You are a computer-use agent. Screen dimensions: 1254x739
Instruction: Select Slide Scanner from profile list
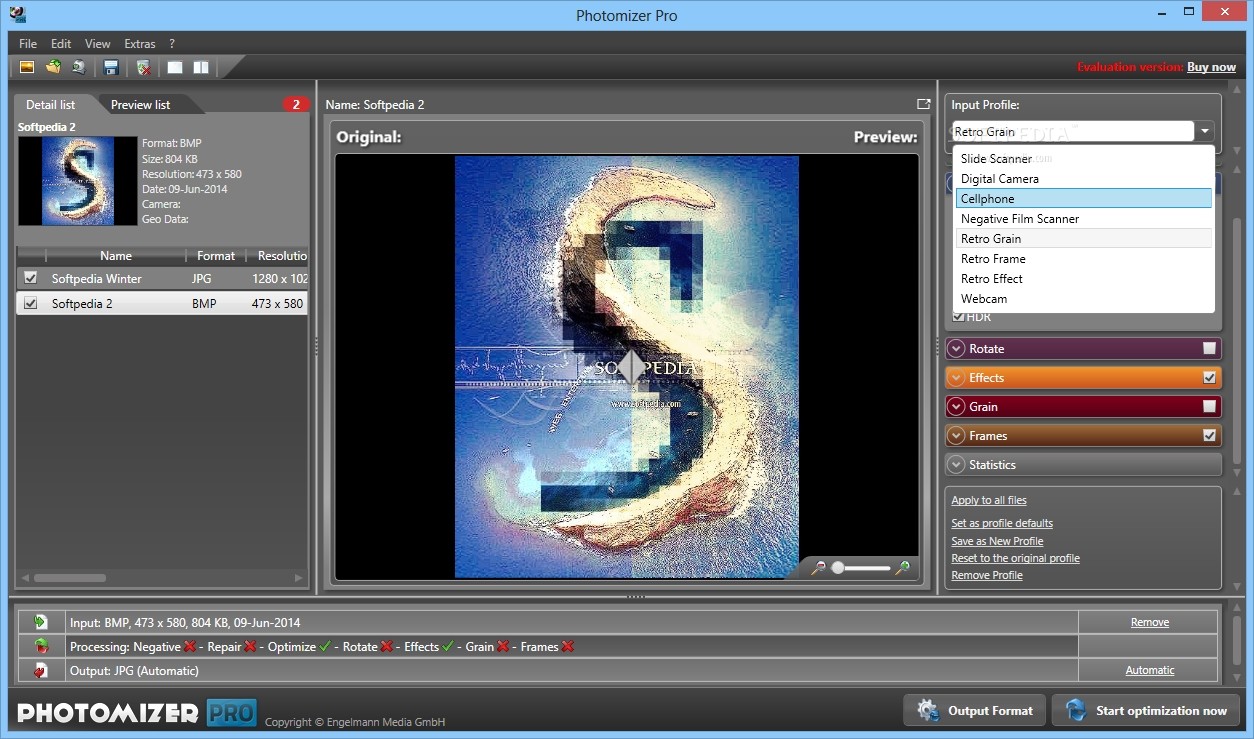click(1083, 158)
